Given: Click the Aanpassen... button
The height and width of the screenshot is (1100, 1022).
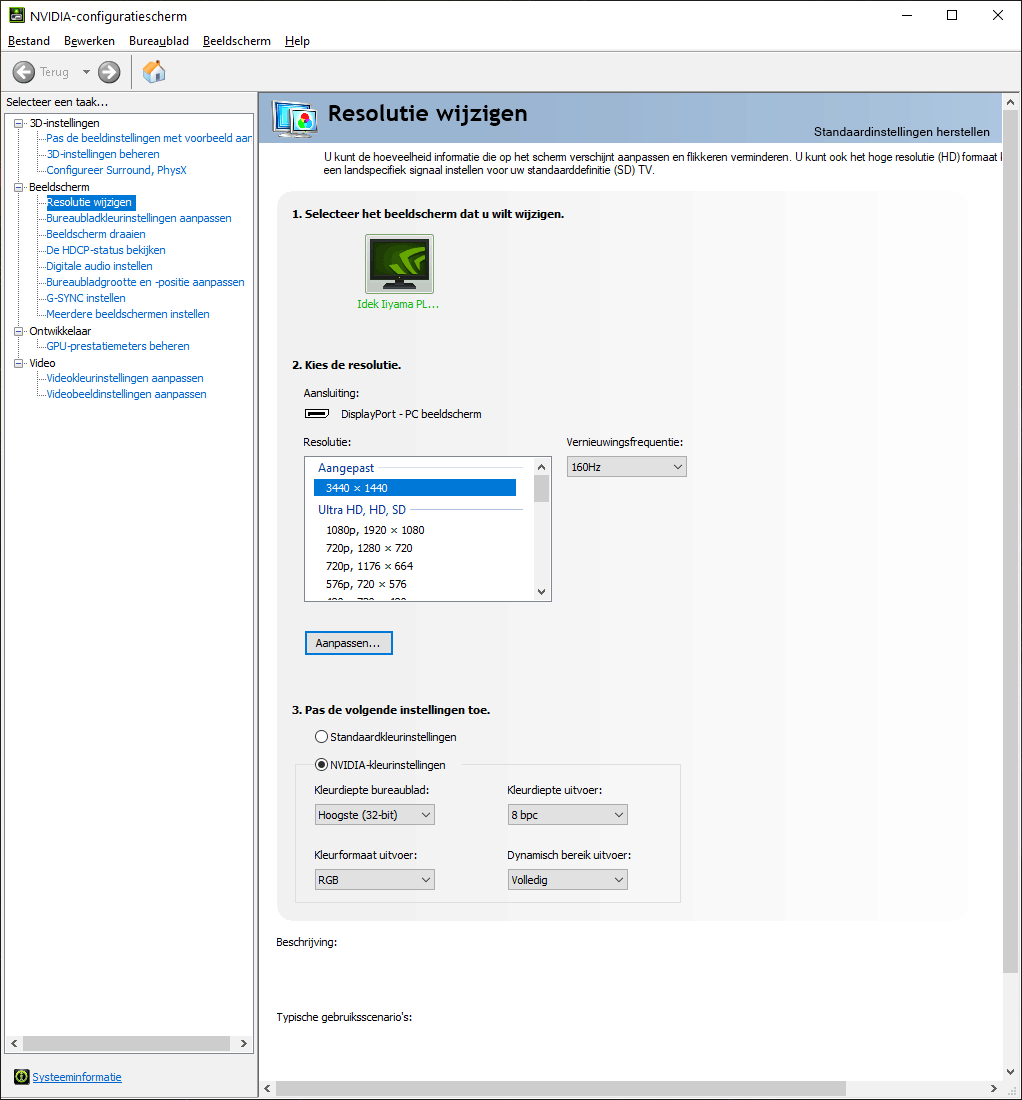Looking at the screenshot, I should click(349, 643).
